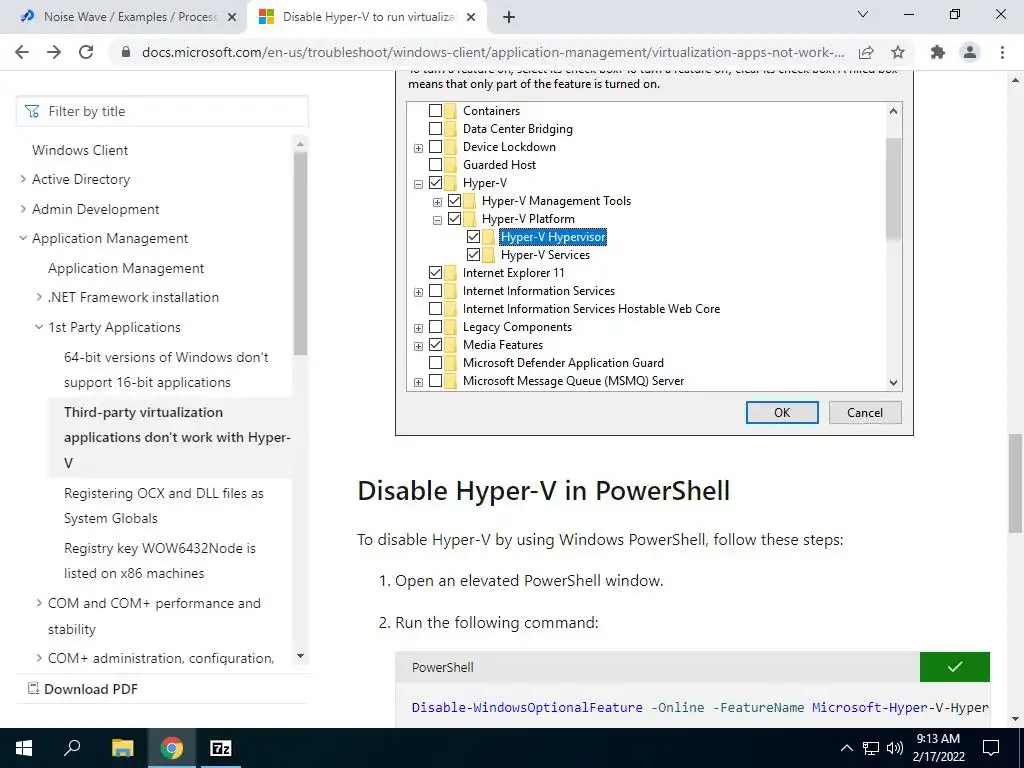Screen dimensions: 1024x768
Task: Click the Download PDF icon
Action: [x=33, y=688]
